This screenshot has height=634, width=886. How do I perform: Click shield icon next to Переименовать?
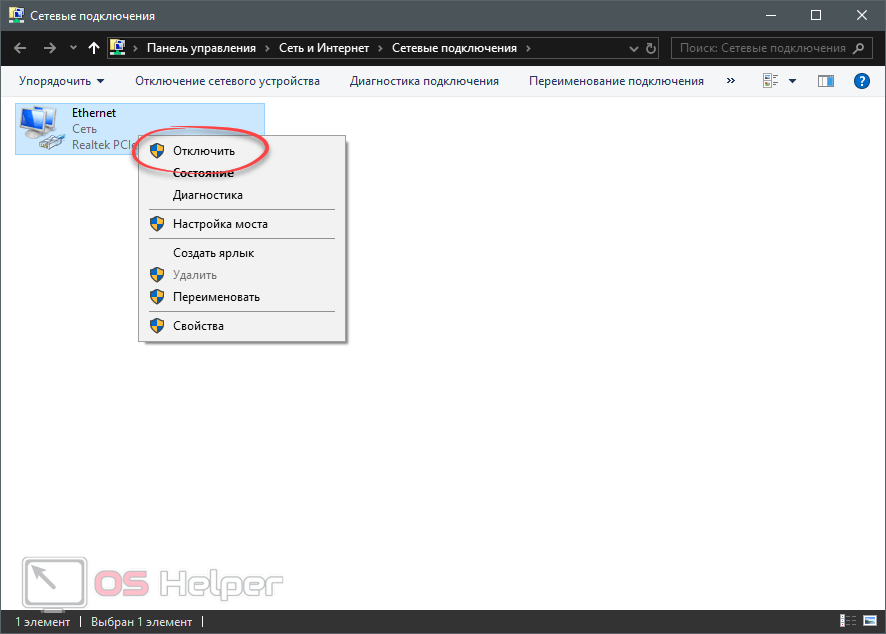click(157, 297)
